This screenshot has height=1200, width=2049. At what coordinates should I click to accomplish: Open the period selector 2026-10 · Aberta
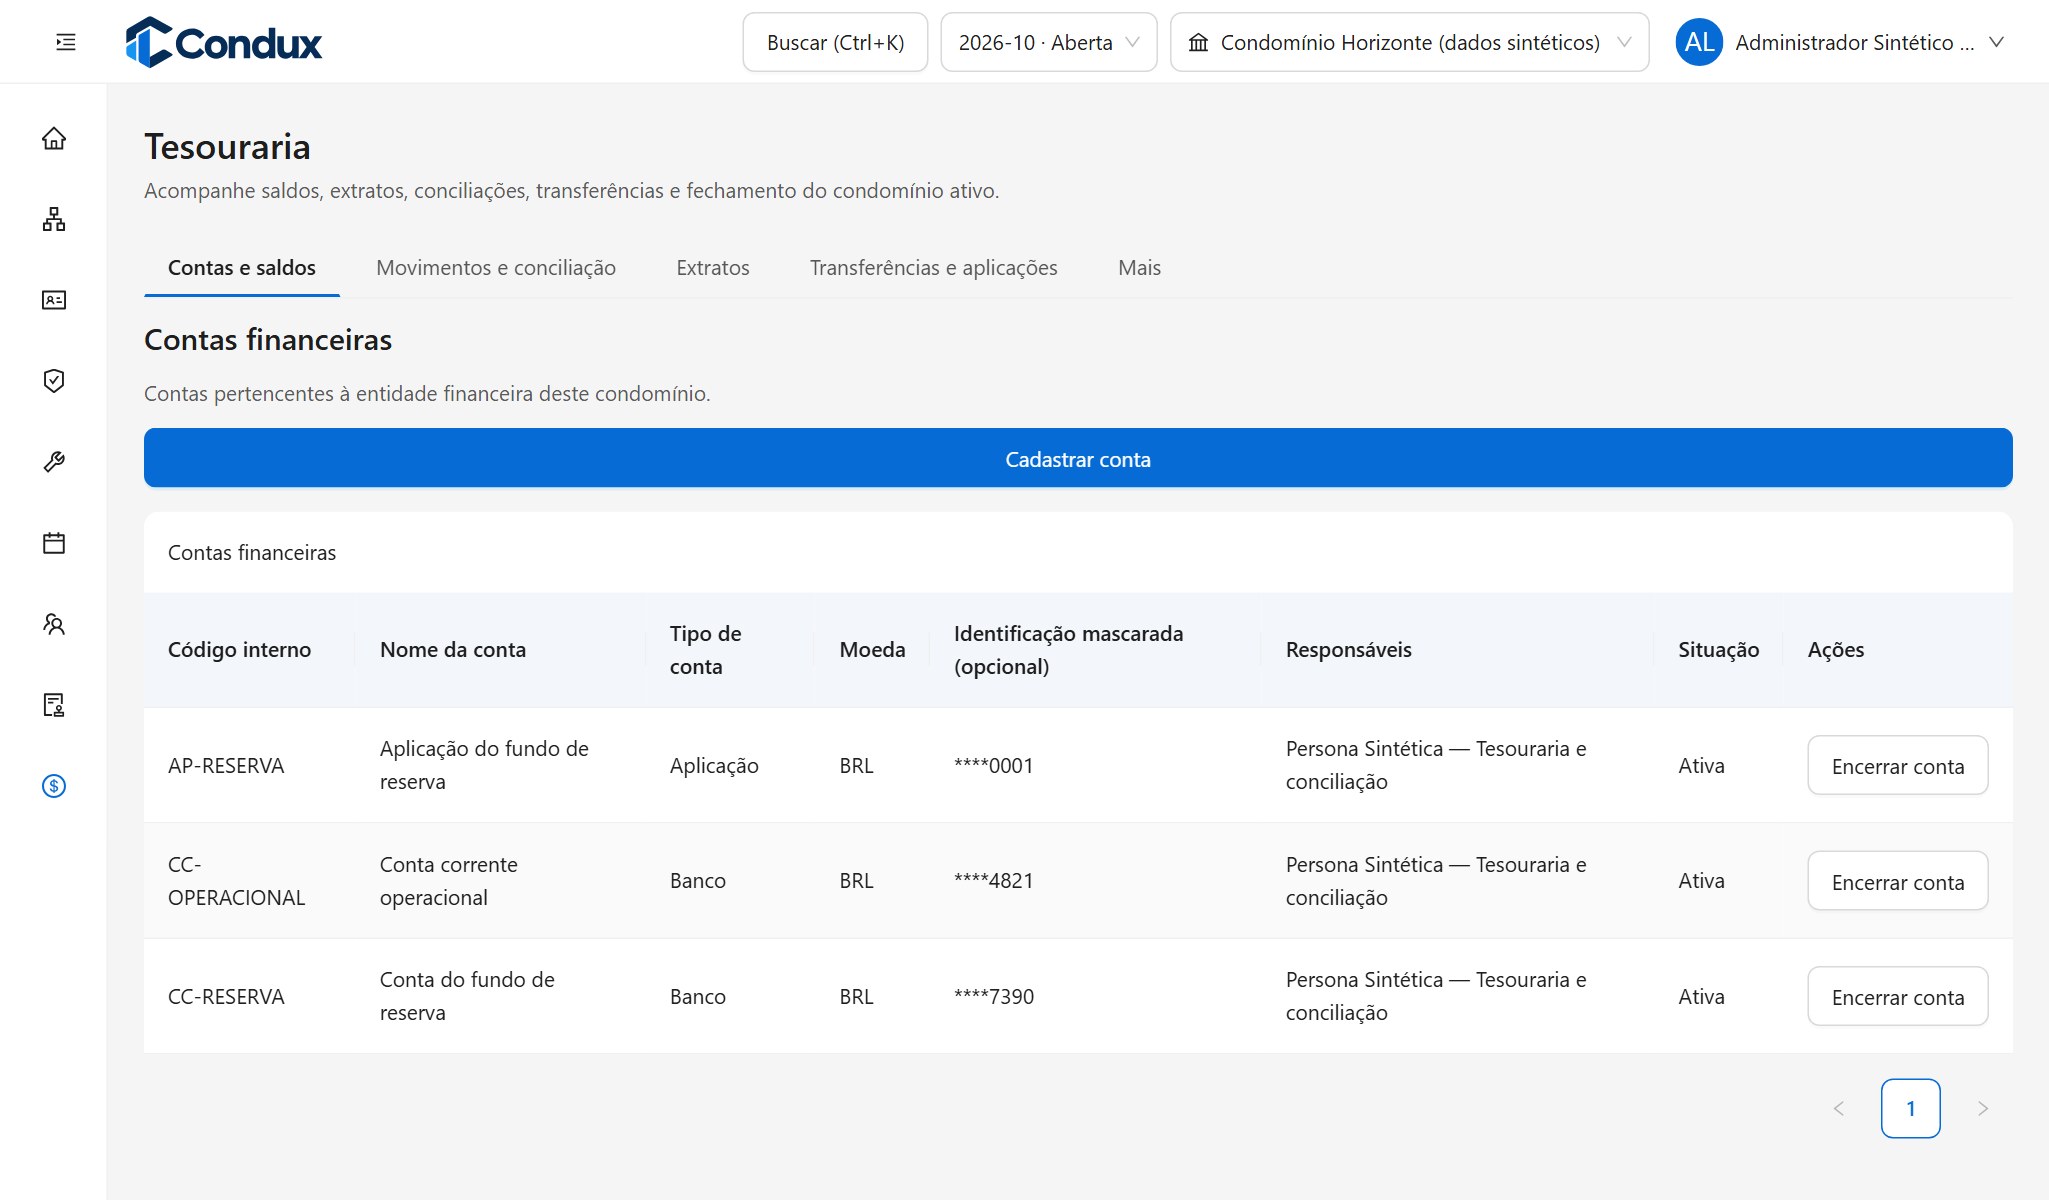coord(1049,42)
